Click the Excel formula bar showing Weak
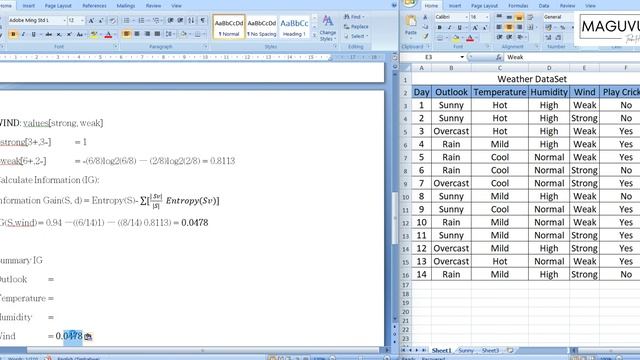 point(571,57)
